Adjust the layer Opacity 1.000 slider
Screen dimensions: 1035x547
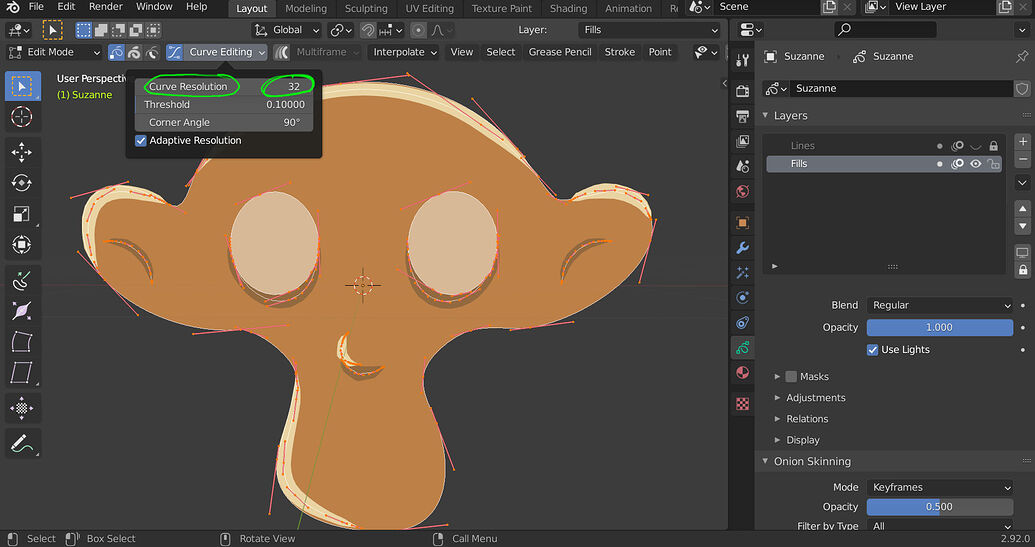click(x=940, y=328)
